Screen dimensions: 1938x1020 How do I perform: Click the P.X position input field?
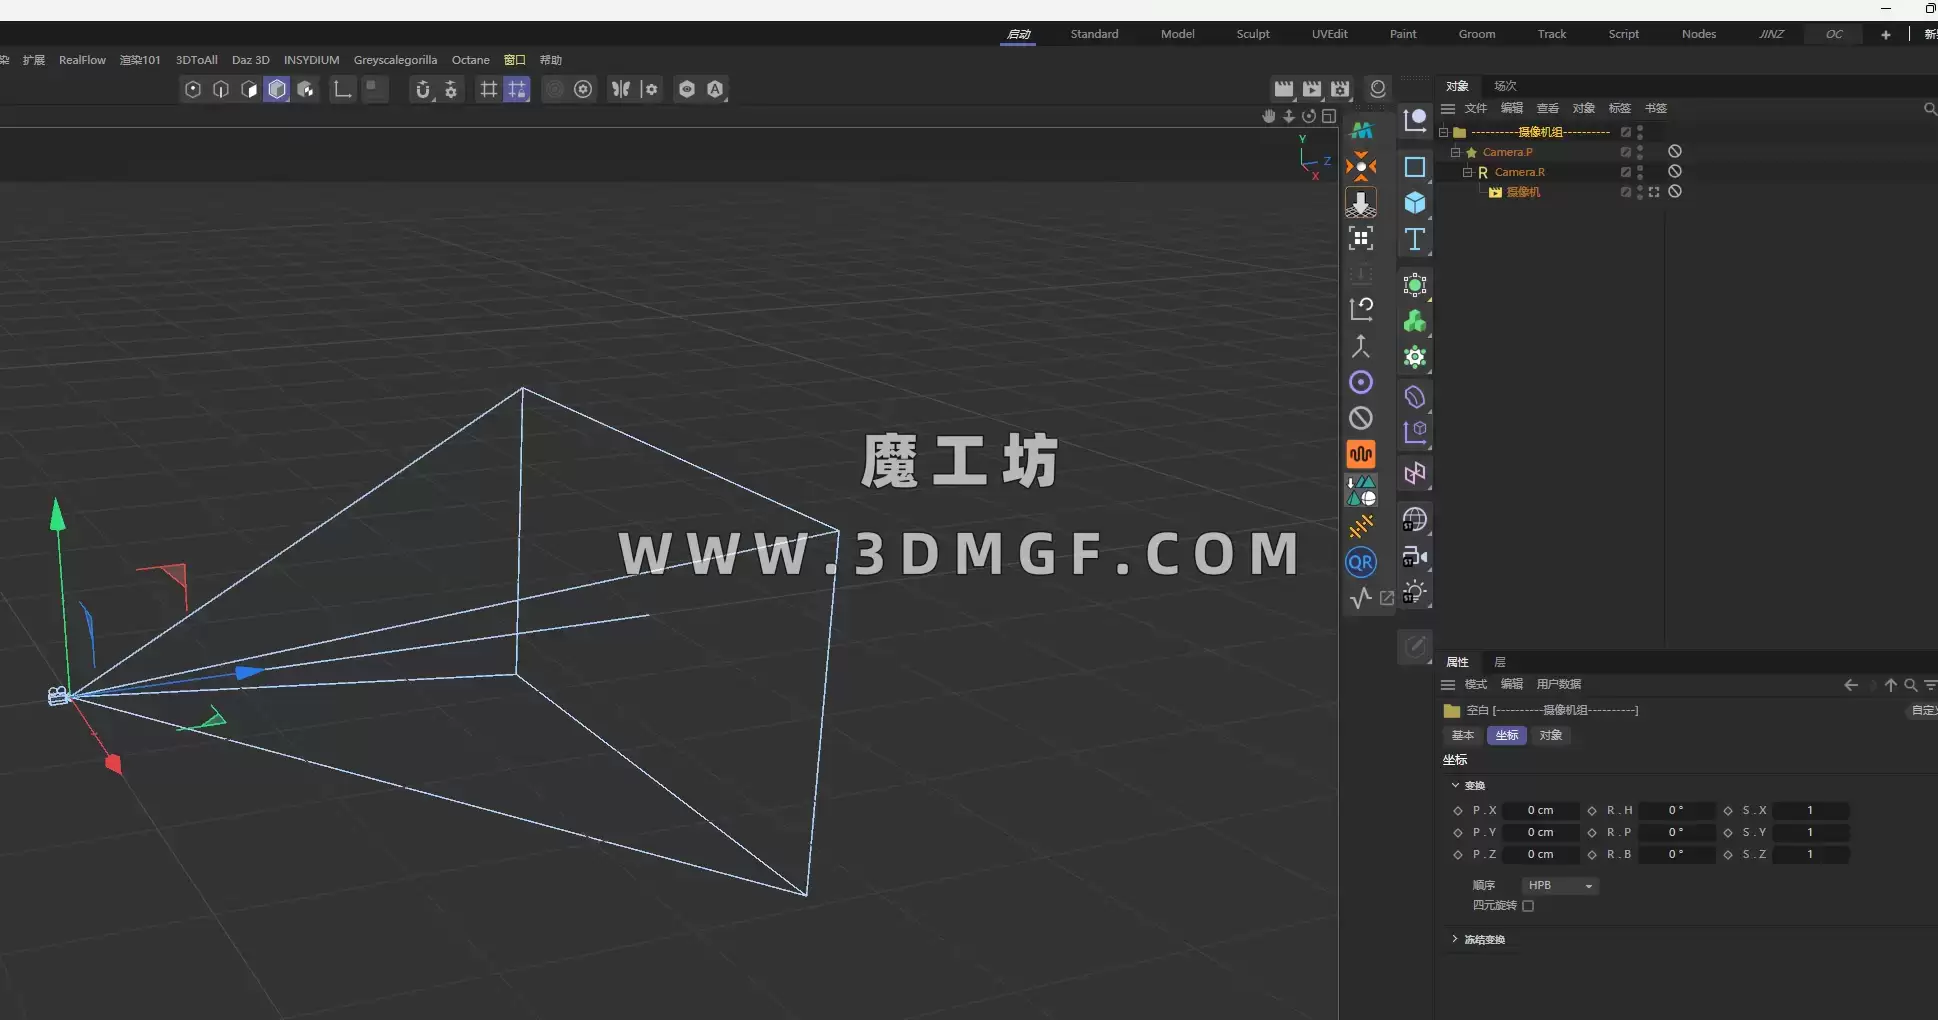point(1540,811)
